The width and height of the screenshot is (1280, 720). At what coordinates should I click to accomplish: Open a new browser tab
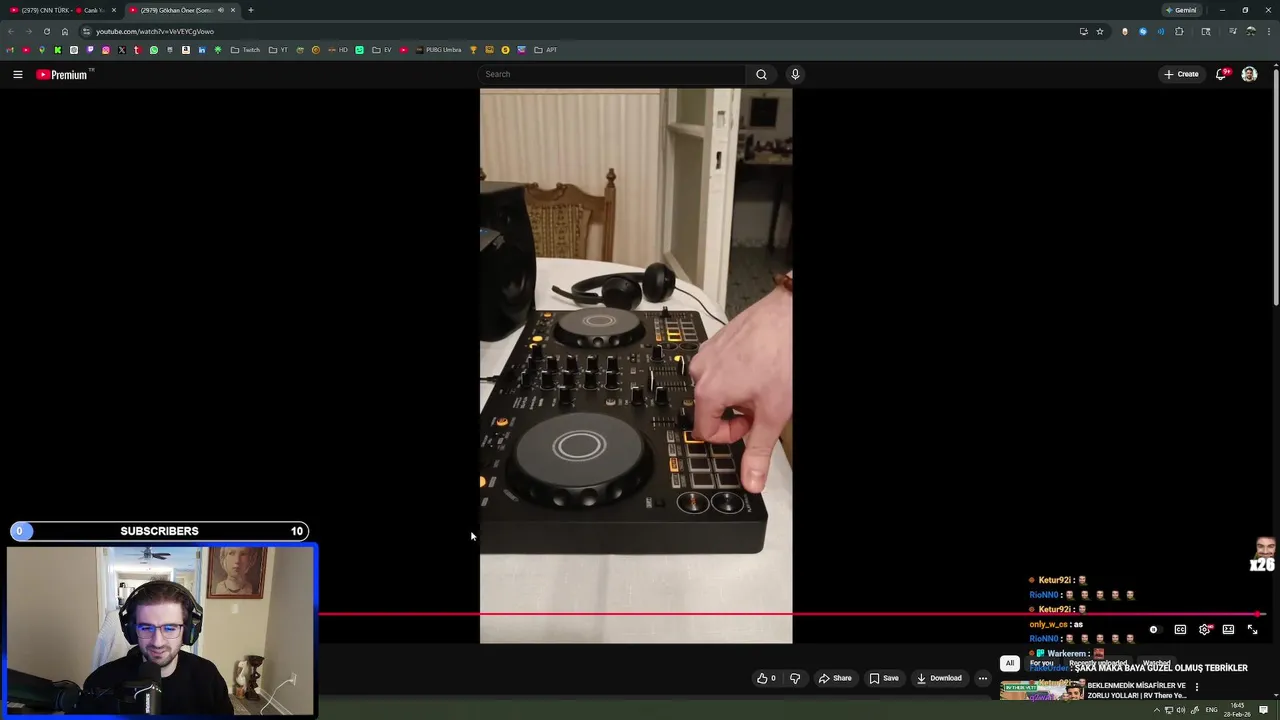[251, 10]
